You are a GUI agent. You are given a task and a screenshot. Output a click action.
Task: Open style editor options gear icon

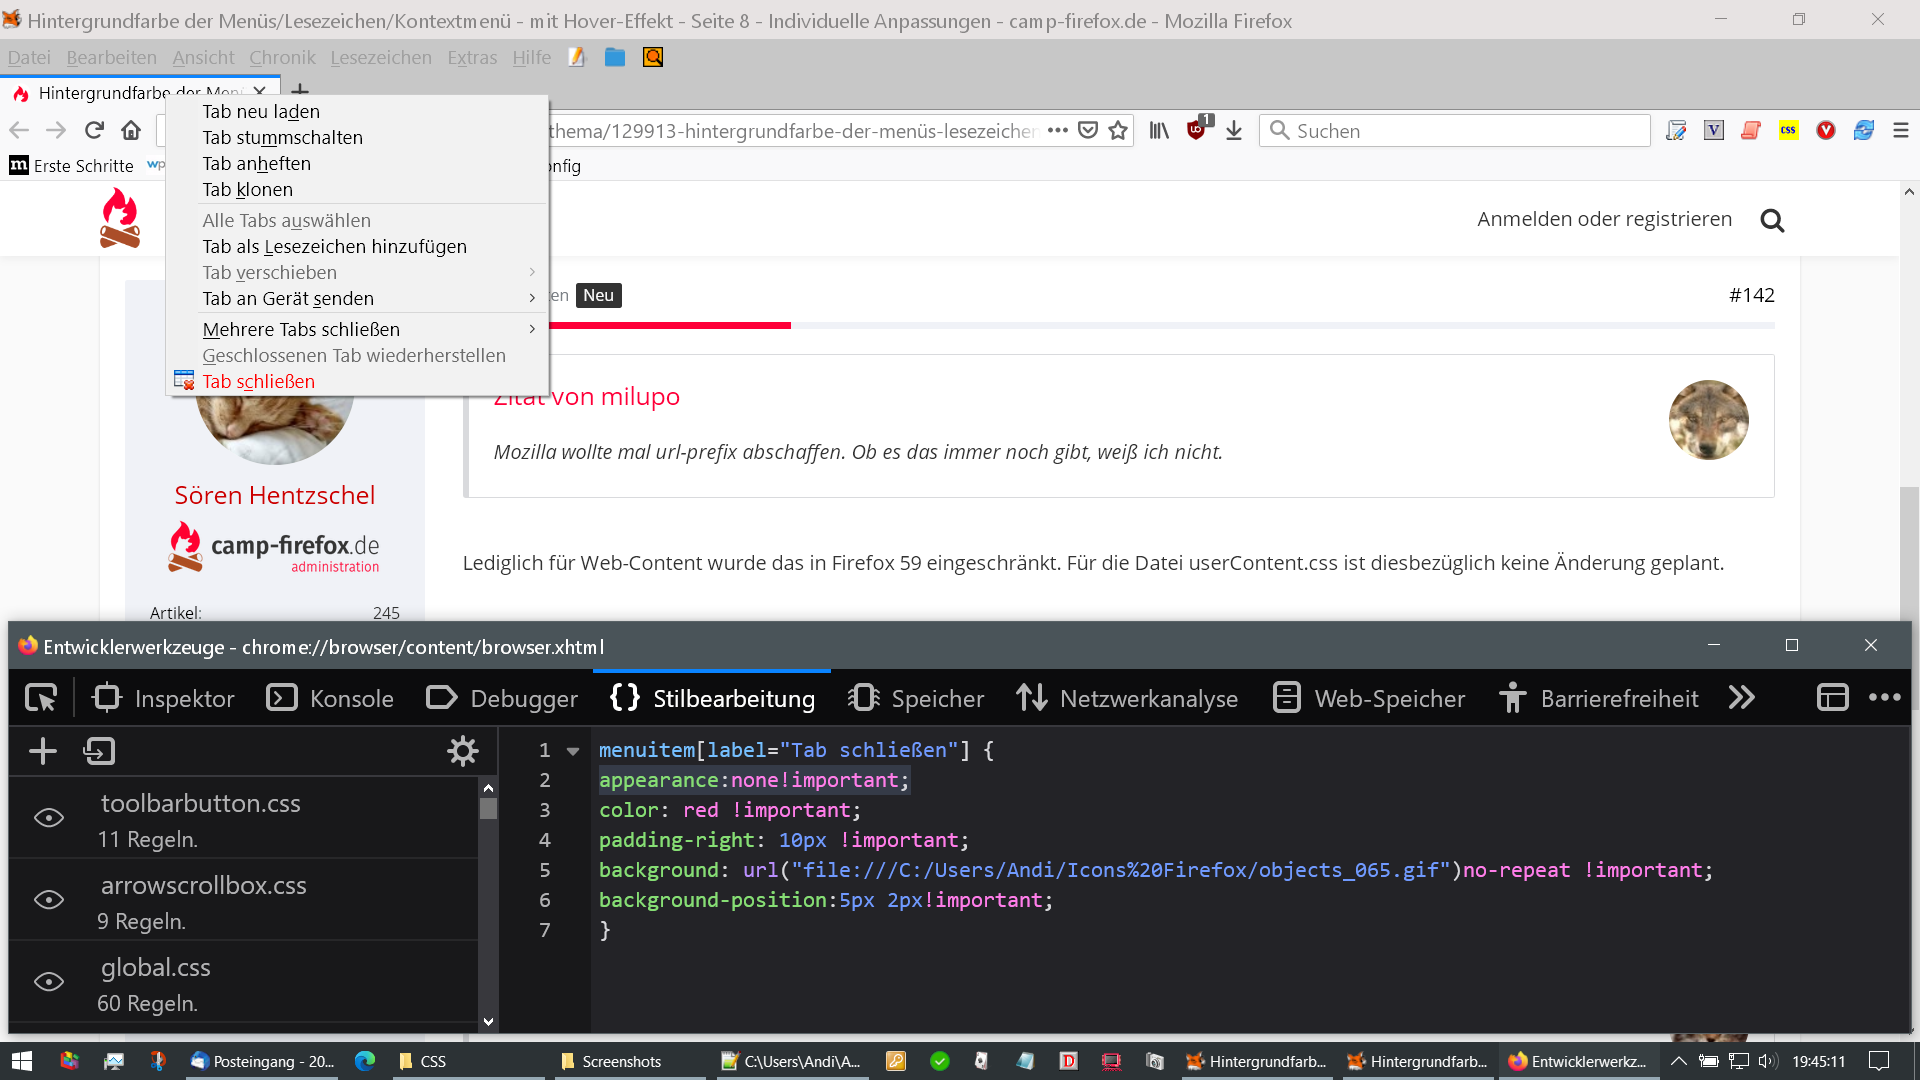463,751
